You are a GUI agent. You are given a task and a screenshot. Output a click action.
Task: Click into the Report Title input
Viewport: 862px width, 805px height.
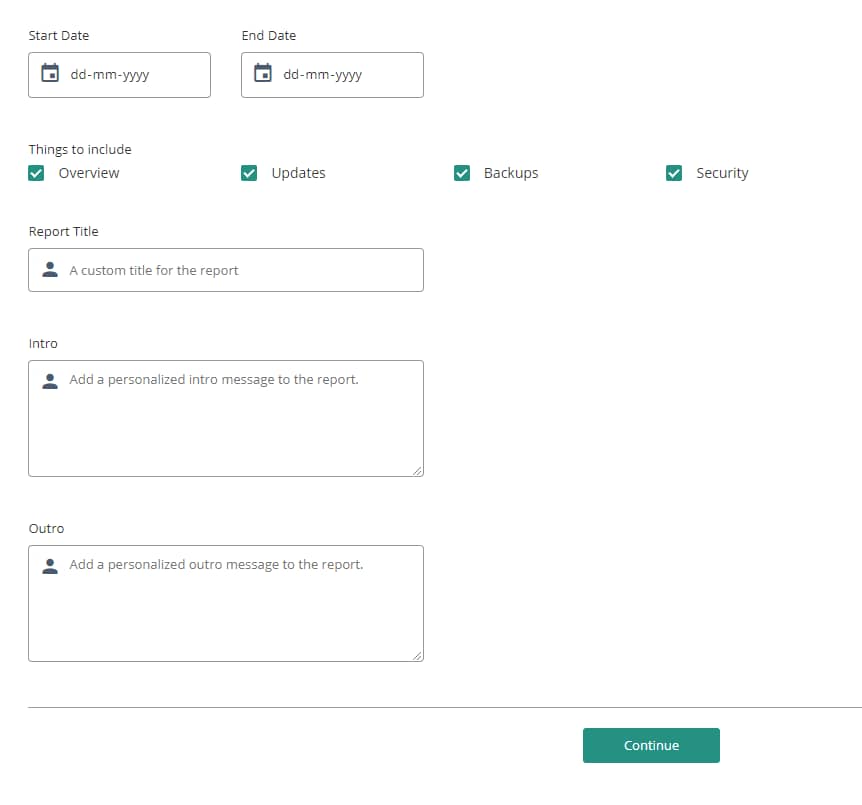(x=226, y=270)
